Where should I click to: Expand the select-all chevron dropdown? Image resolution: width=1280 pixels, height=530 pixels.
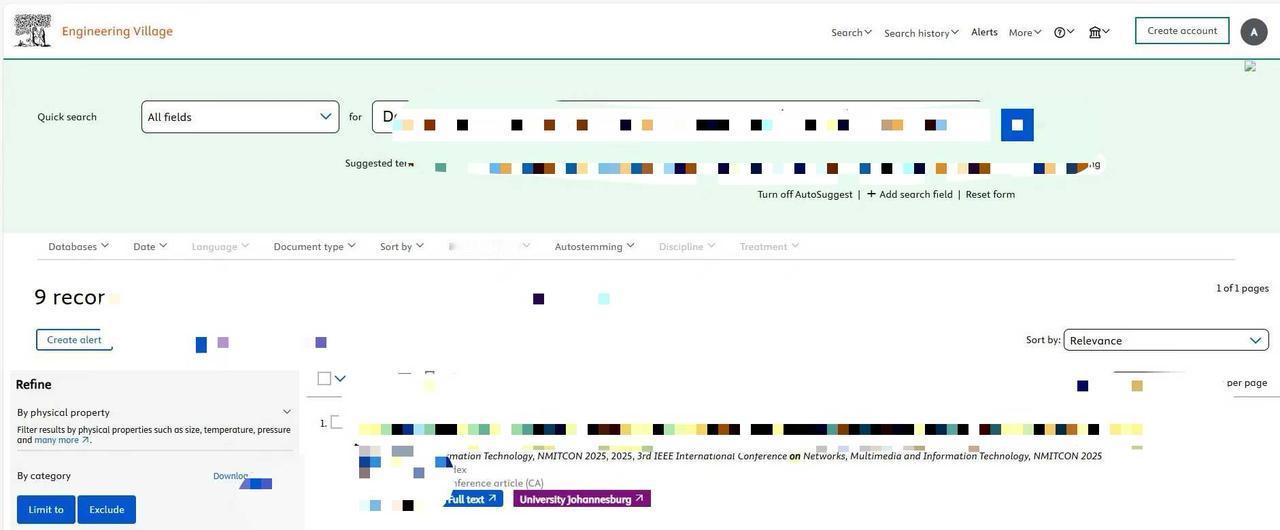[x=340, y=378]
